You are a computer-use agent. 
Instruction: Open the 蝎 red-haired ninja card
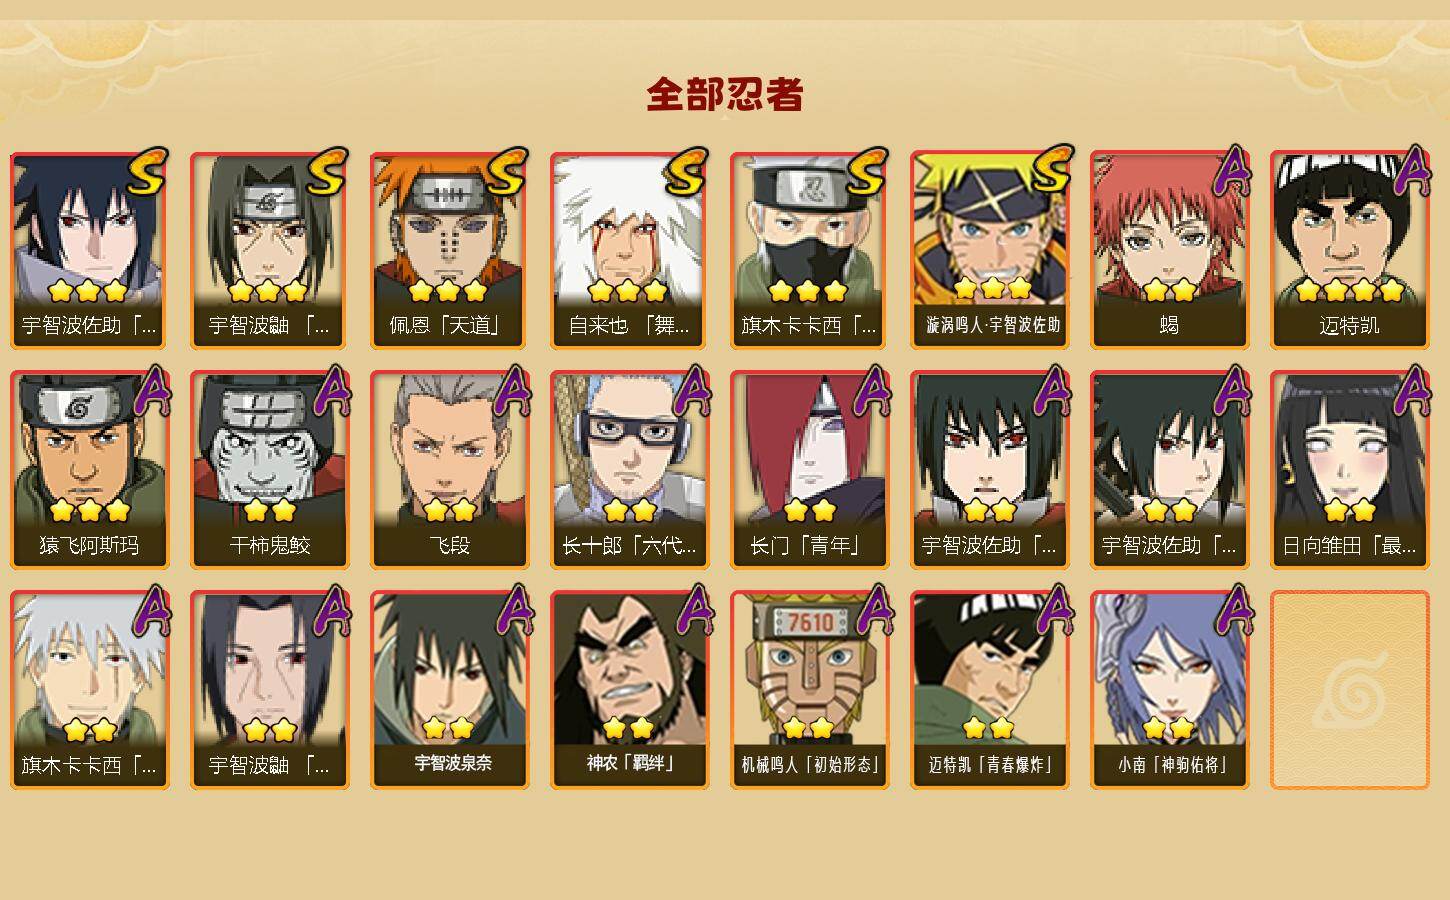coord(1169,250)
